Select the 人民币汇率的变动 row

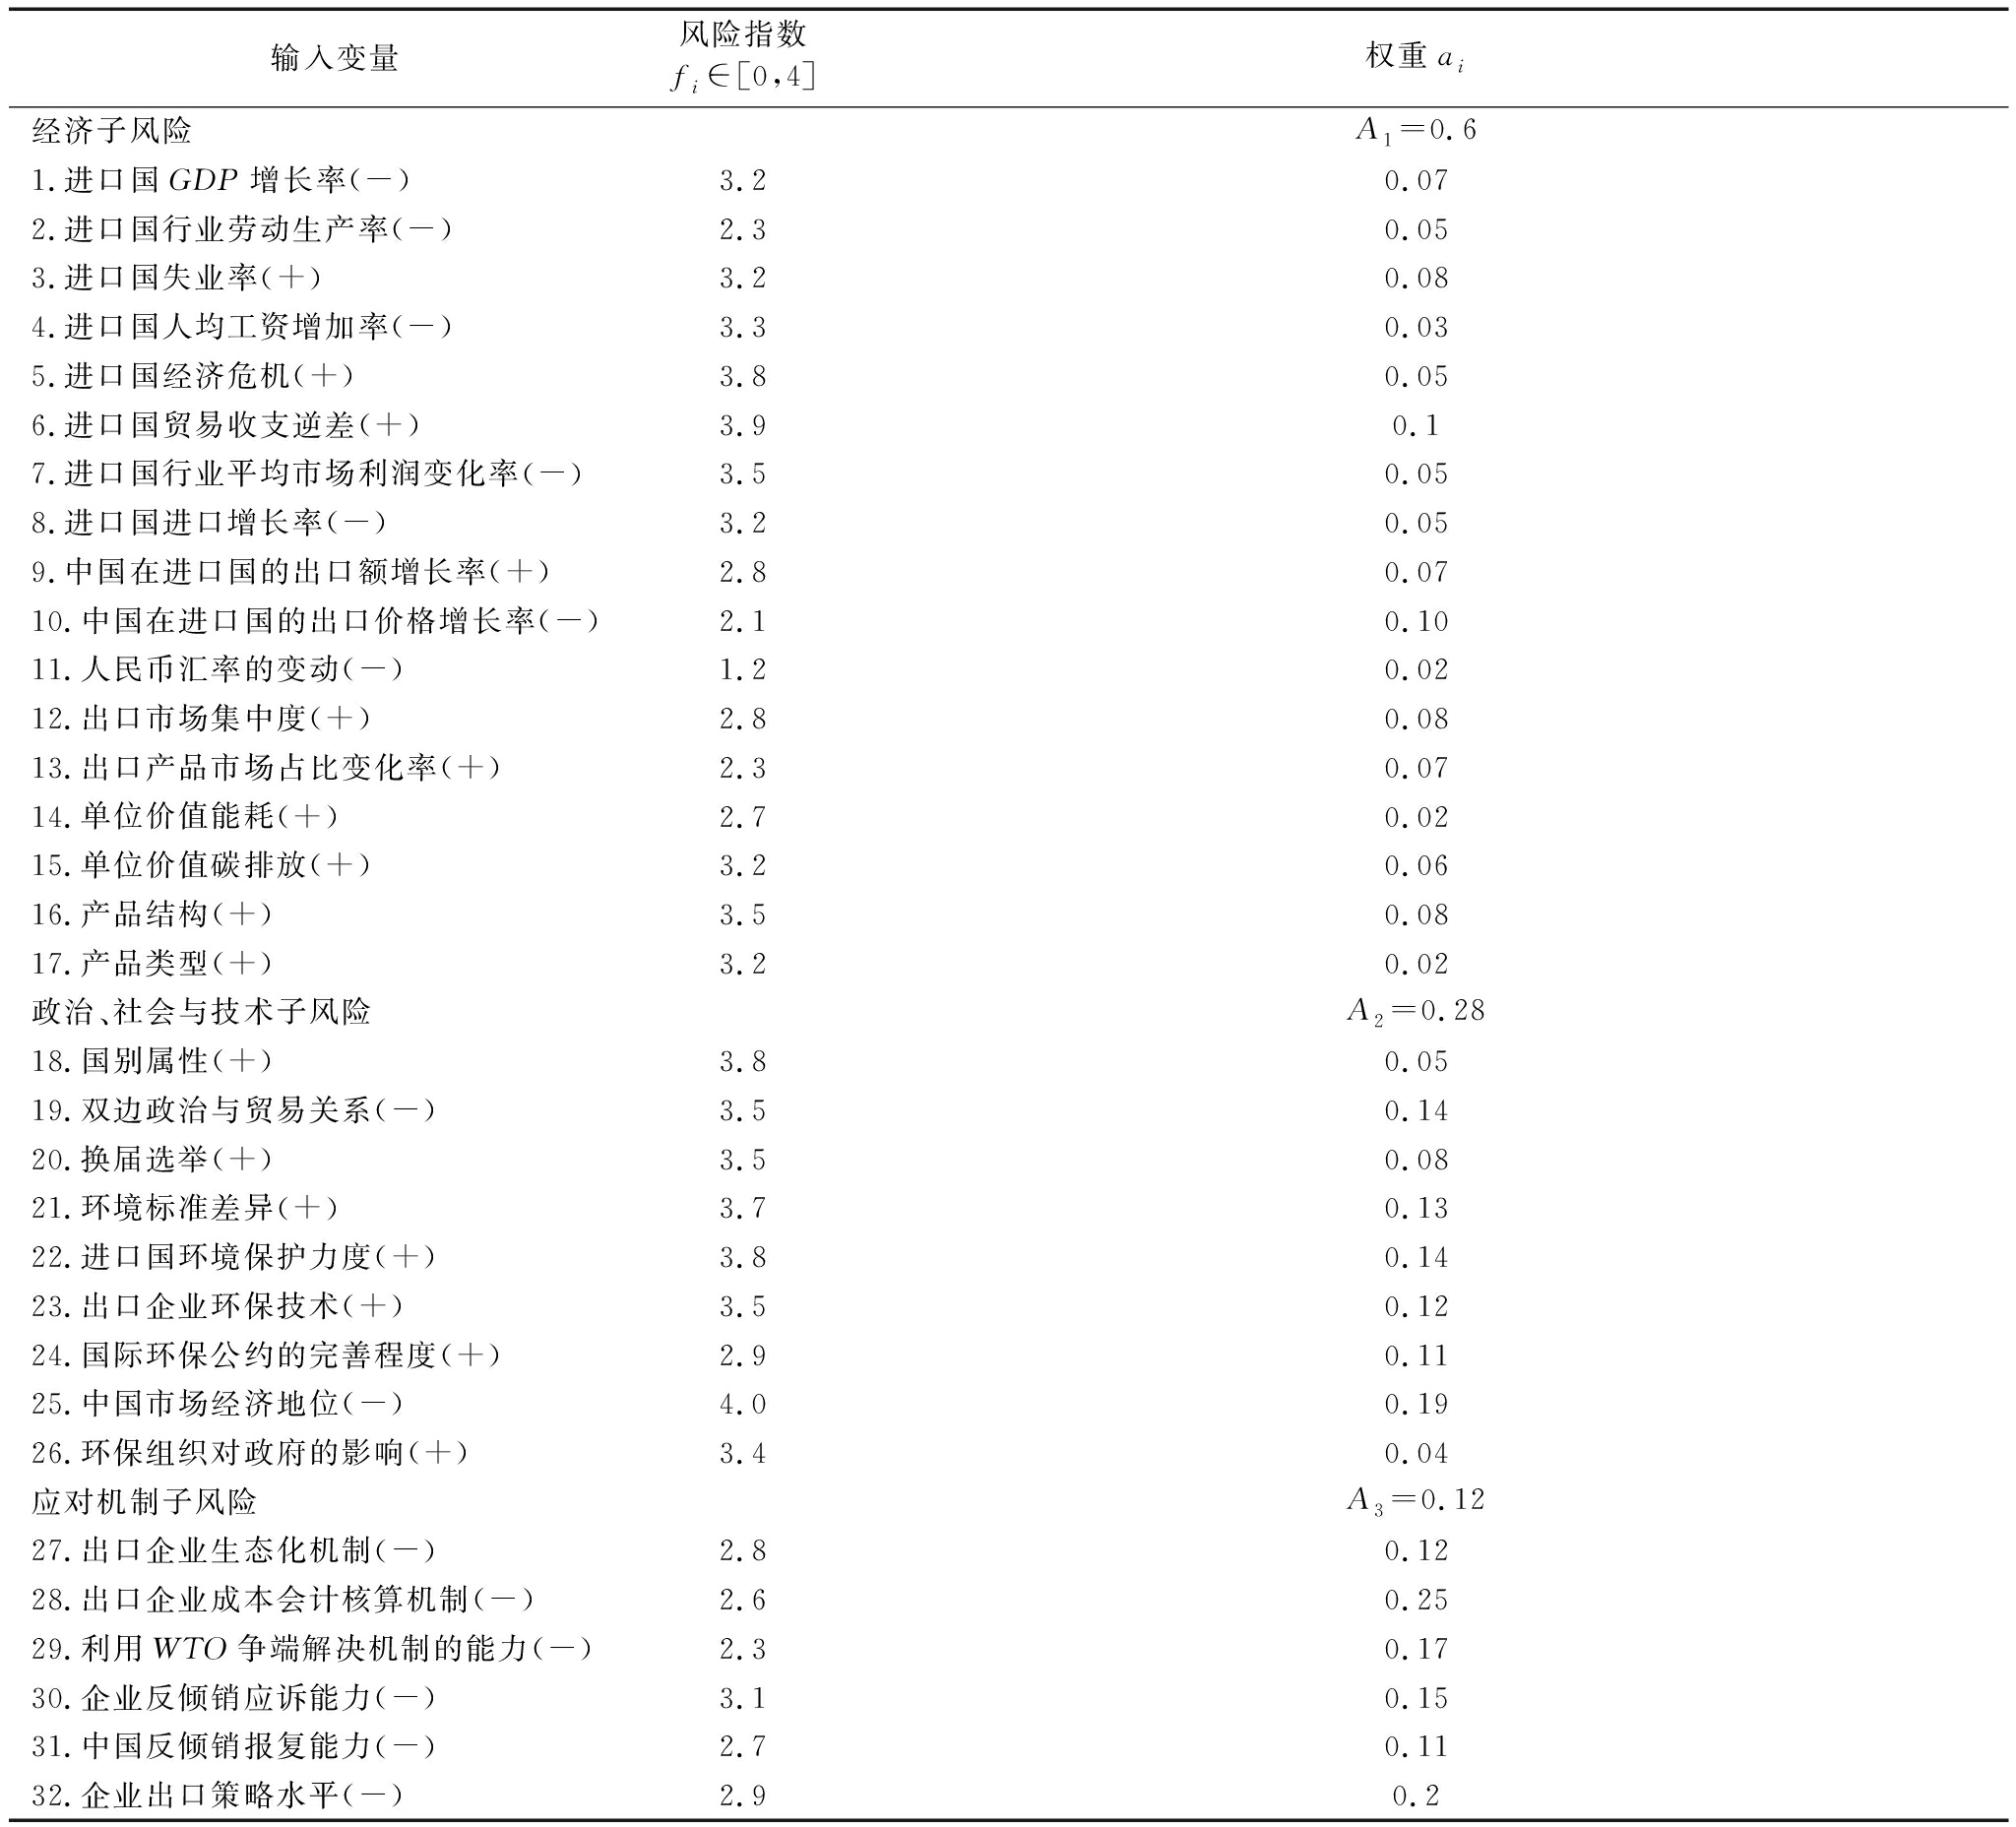217,669
